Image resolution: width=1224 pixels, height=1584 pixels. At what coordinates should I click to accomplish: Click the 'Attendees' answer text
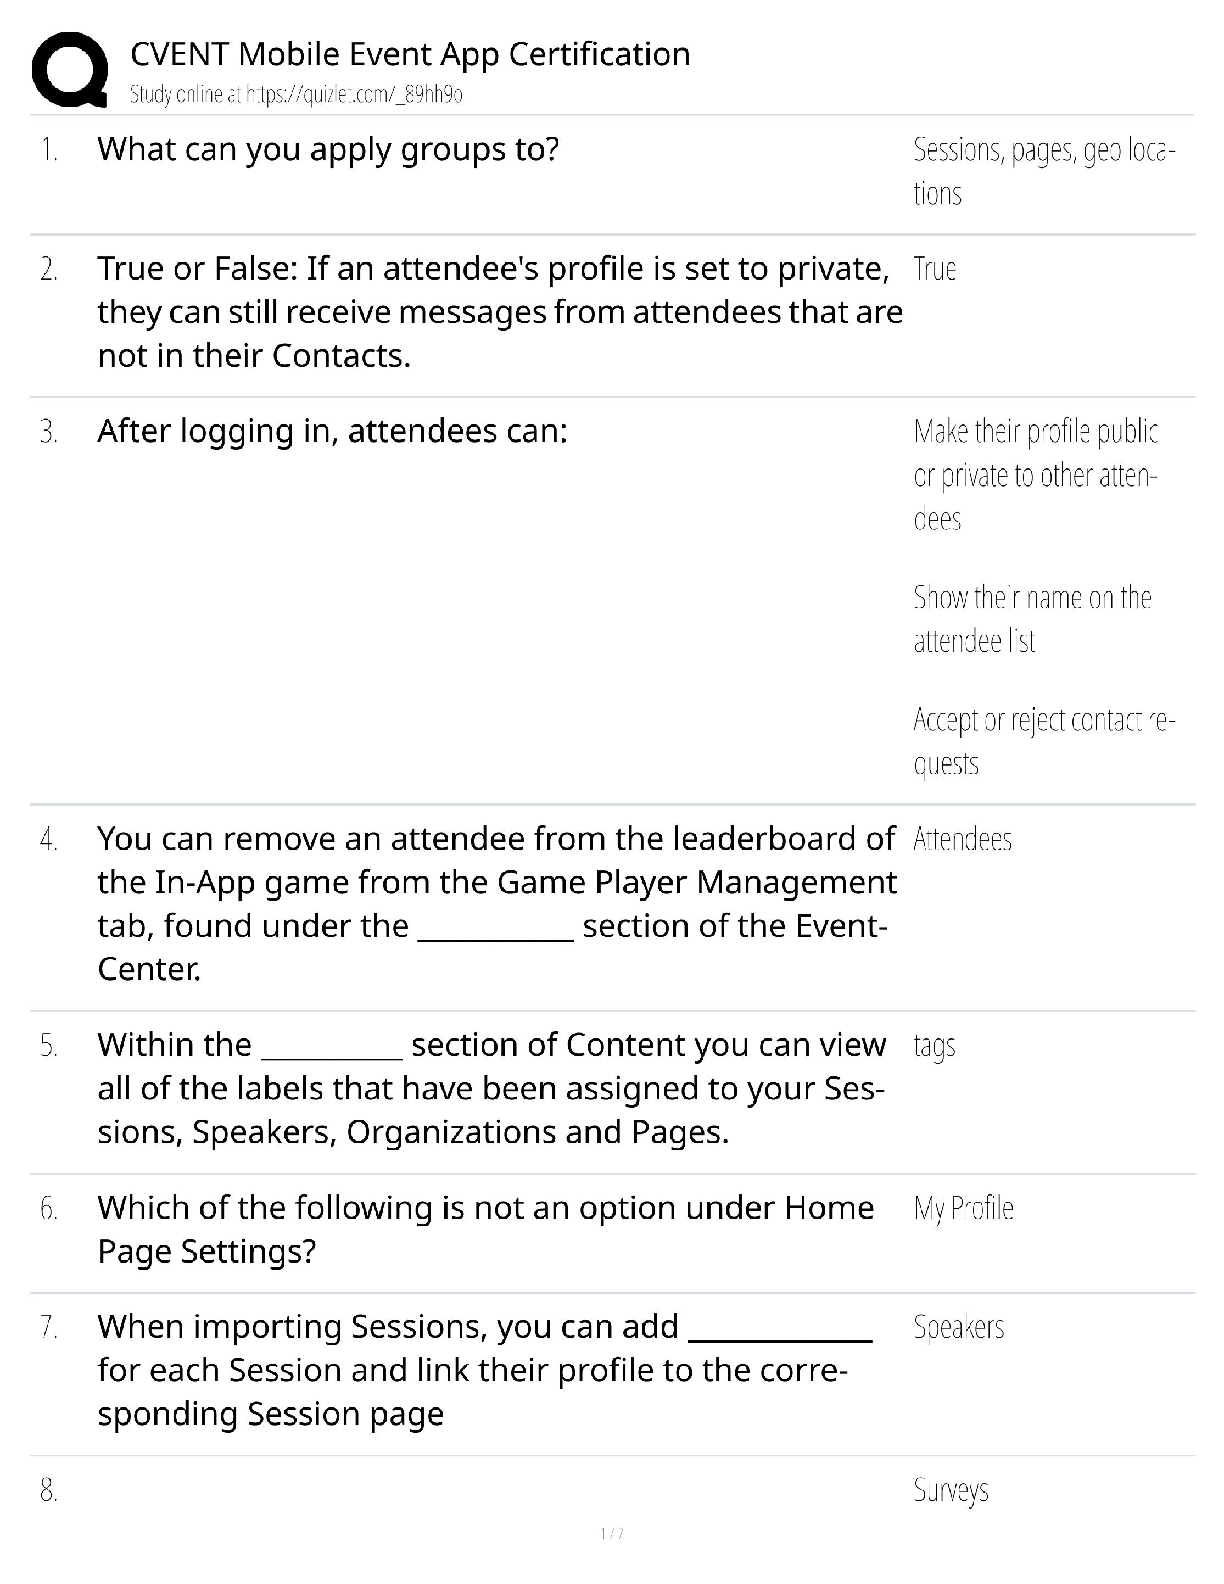(962, 839)
